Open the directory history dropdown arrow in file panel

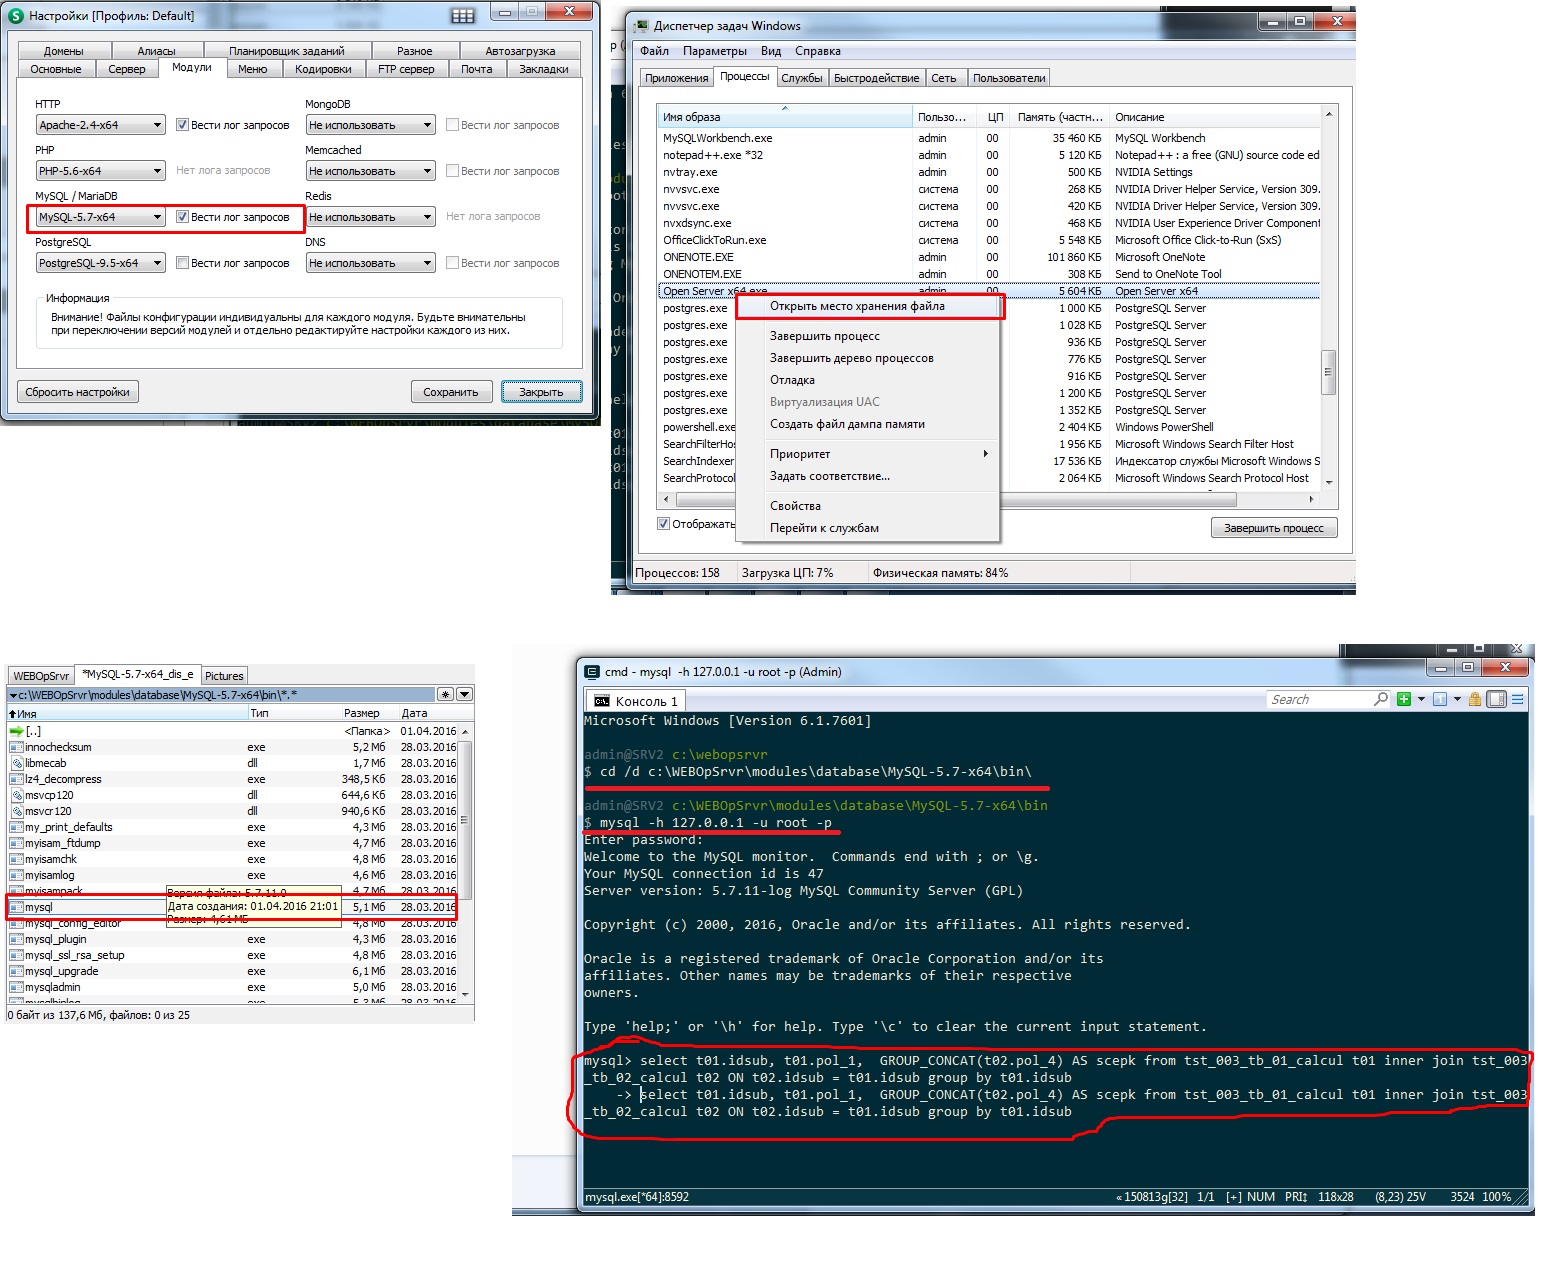465,694
